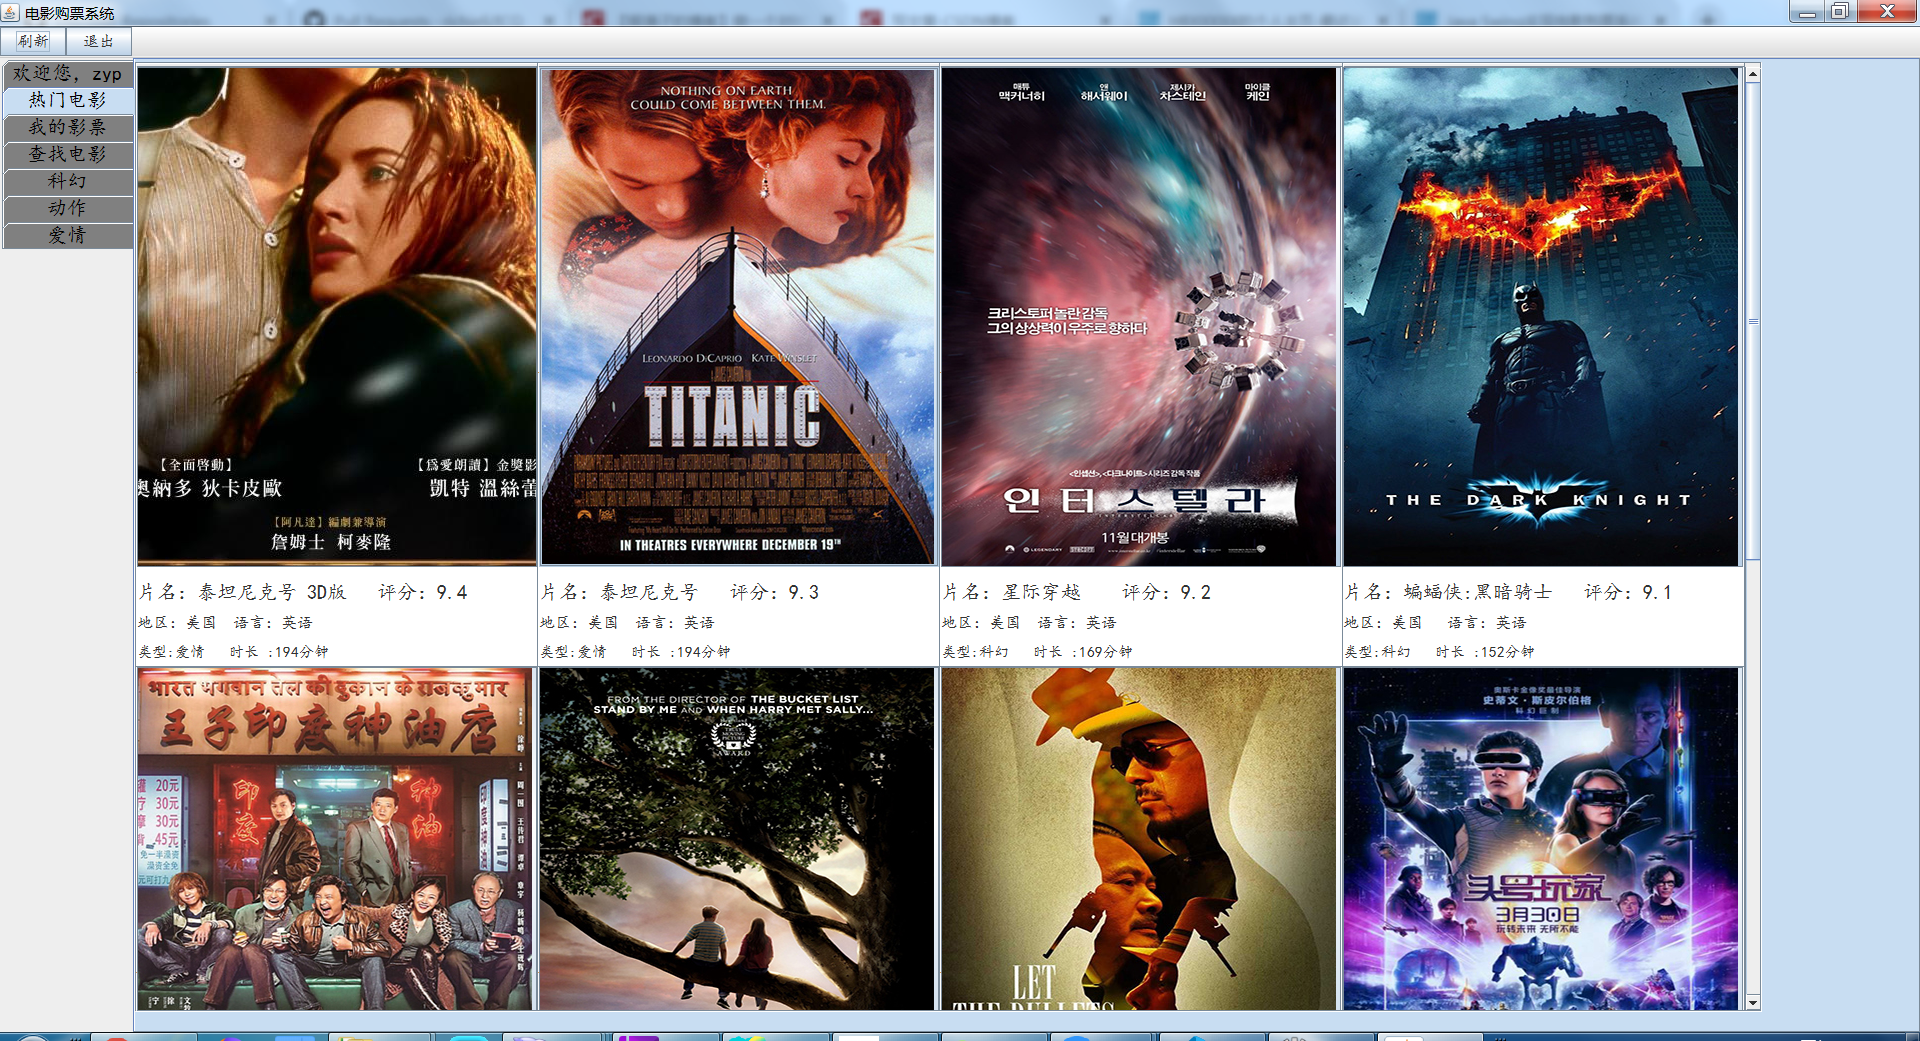Click rating text 评分: 9.1
The height and width of the screenshot is (1041, 1920).
(x=1628, y=592)
